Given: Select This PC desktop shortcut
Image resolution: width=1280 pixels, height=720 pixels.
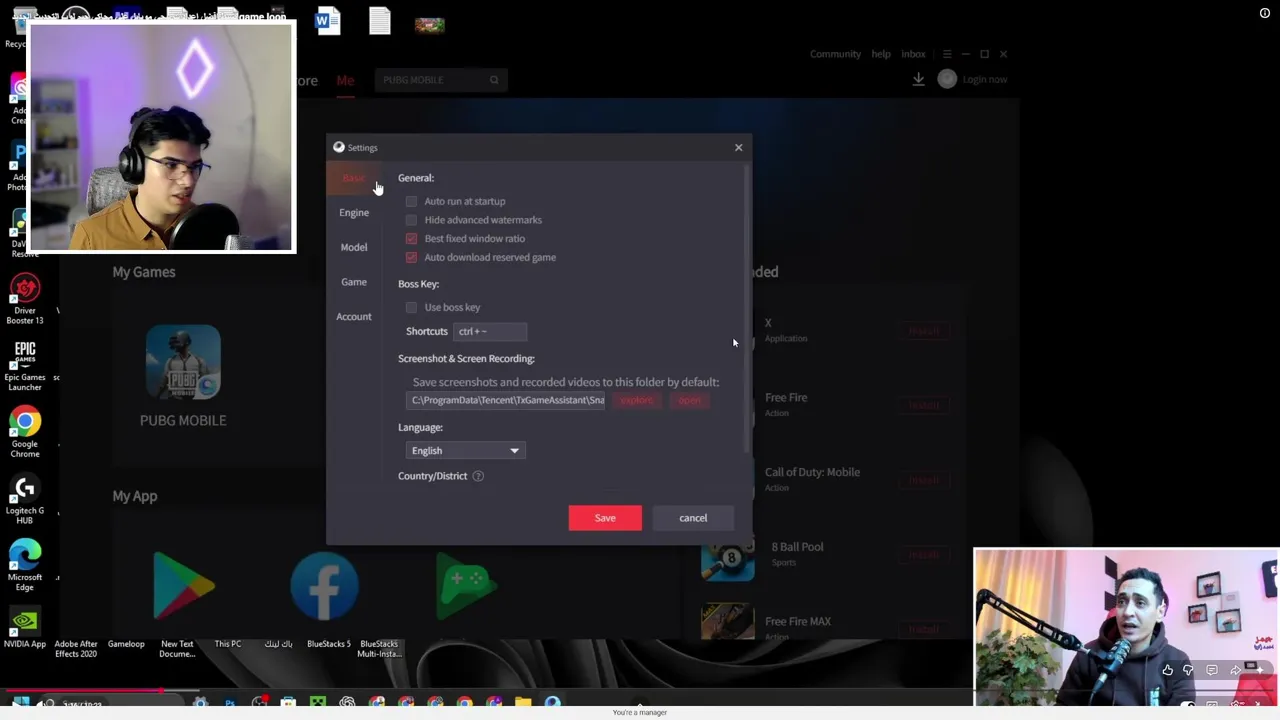Looking at the screenshot, I should tap(228, 644).
